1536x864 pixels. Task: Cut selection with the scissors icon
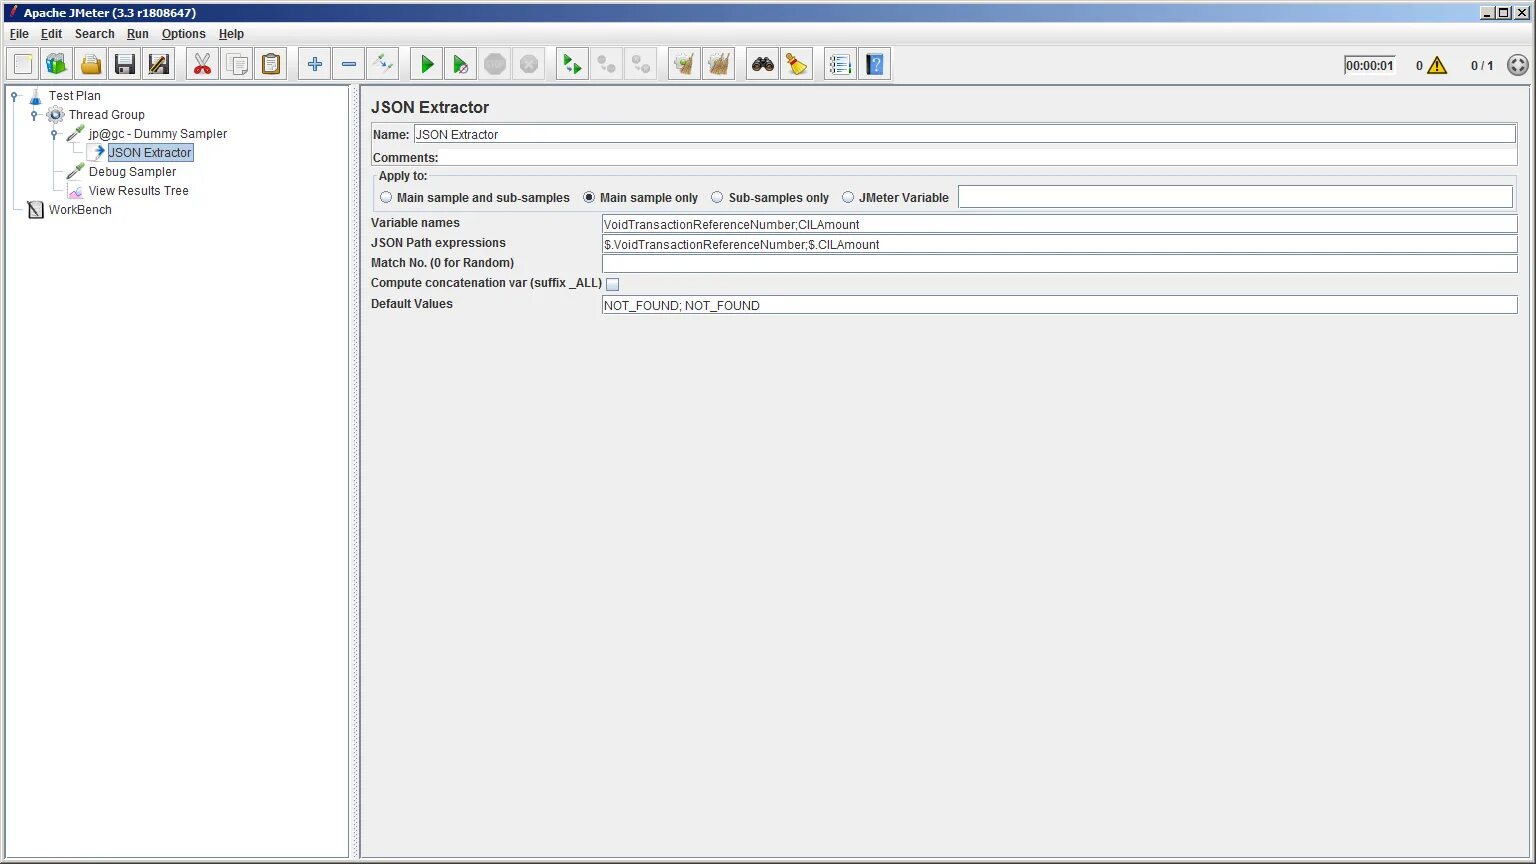[203, 65]
